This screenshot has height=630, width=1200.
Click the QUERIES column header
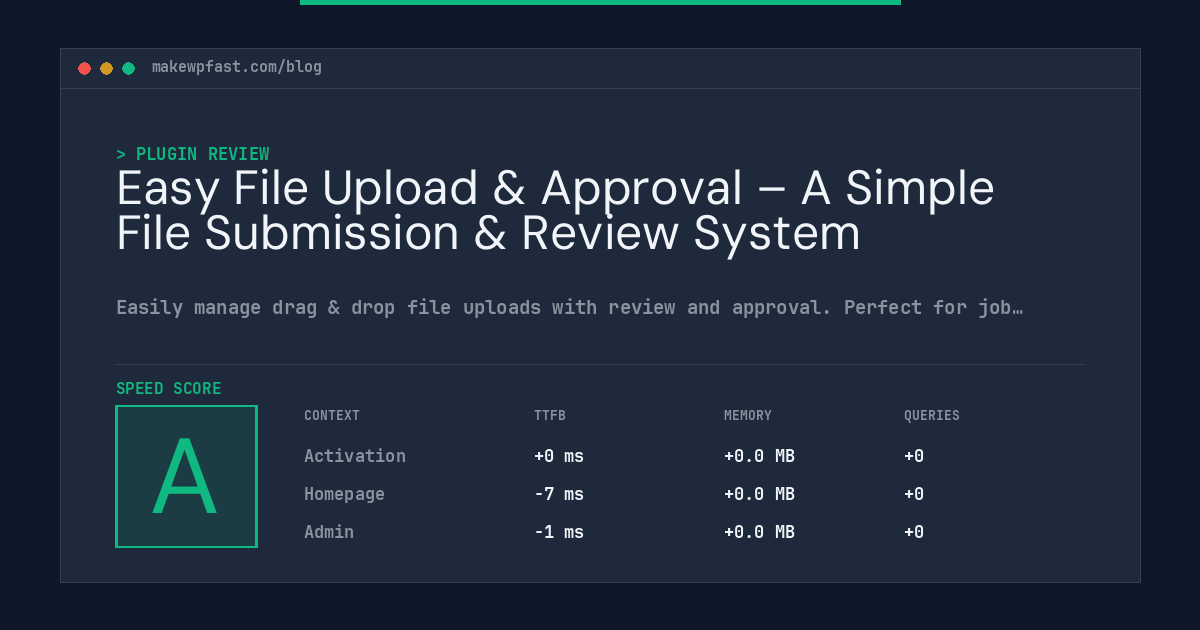[932, 415]
